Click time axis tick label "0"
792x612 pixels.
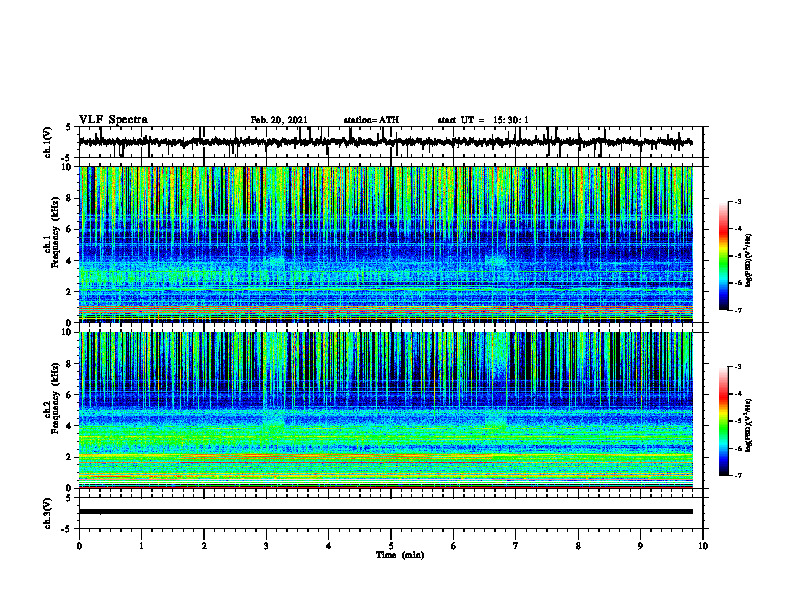[79, 546]
